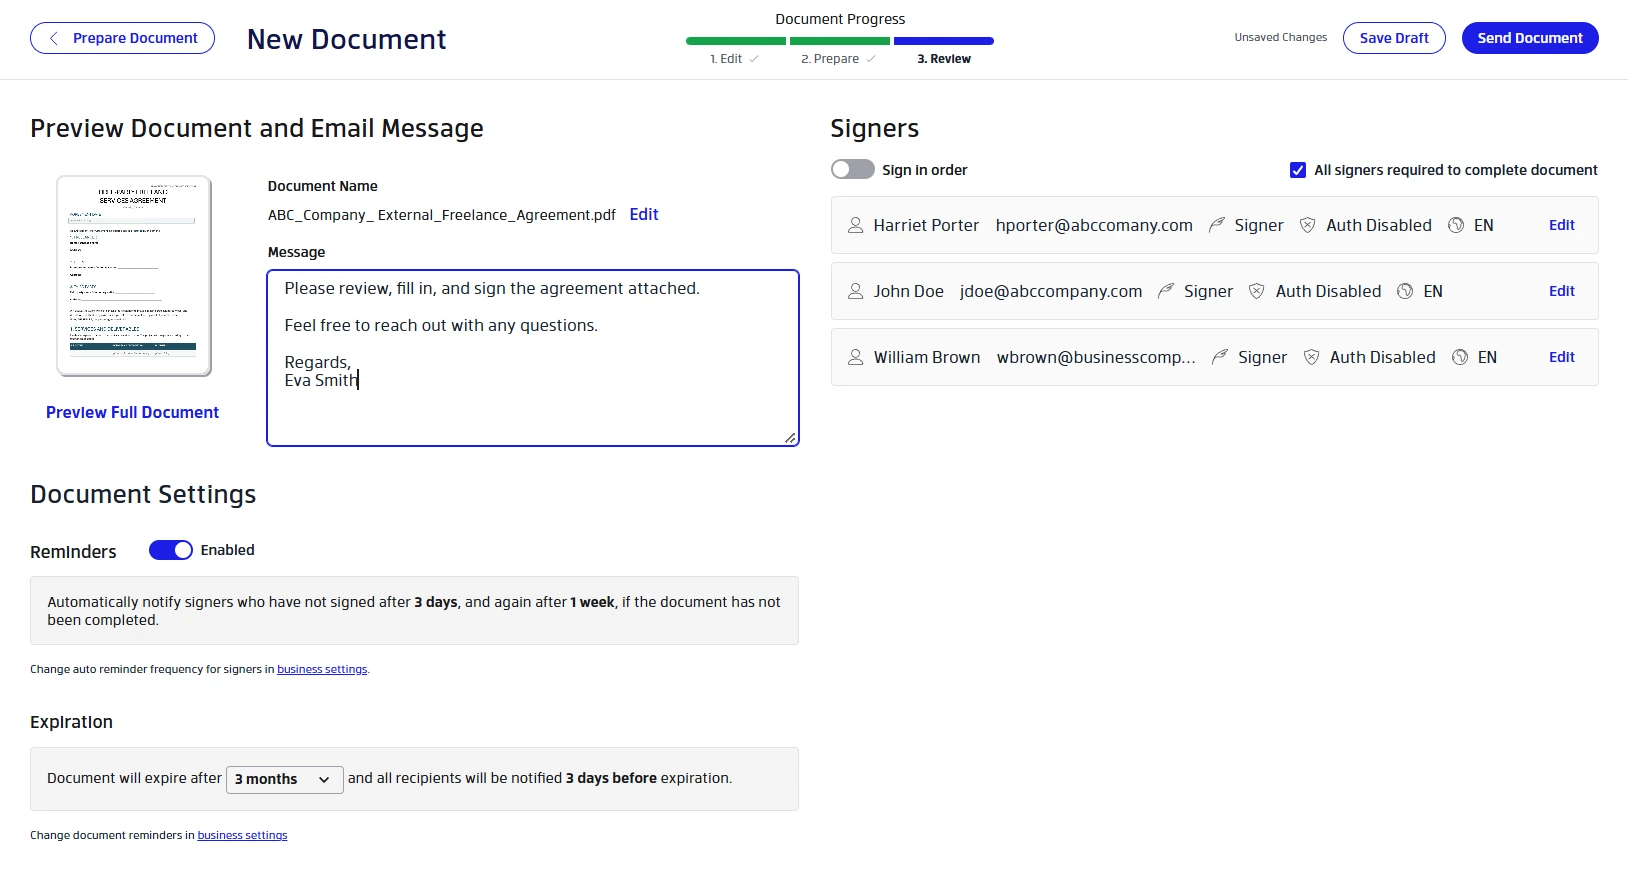Edit the document name
This screenshot has width=1628, height=873.
coord(644,214)
